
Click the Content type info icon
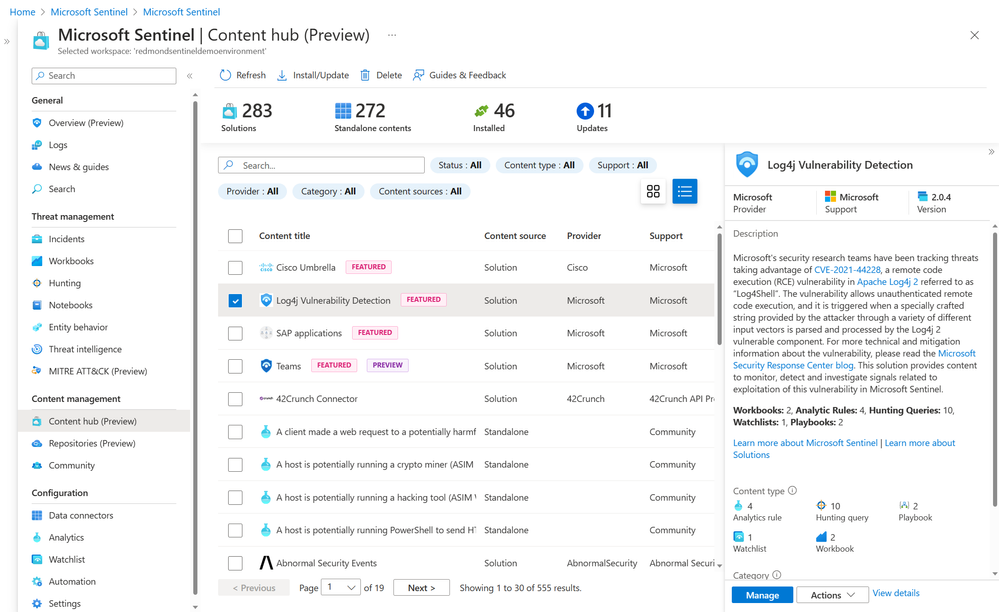point(793,491)
